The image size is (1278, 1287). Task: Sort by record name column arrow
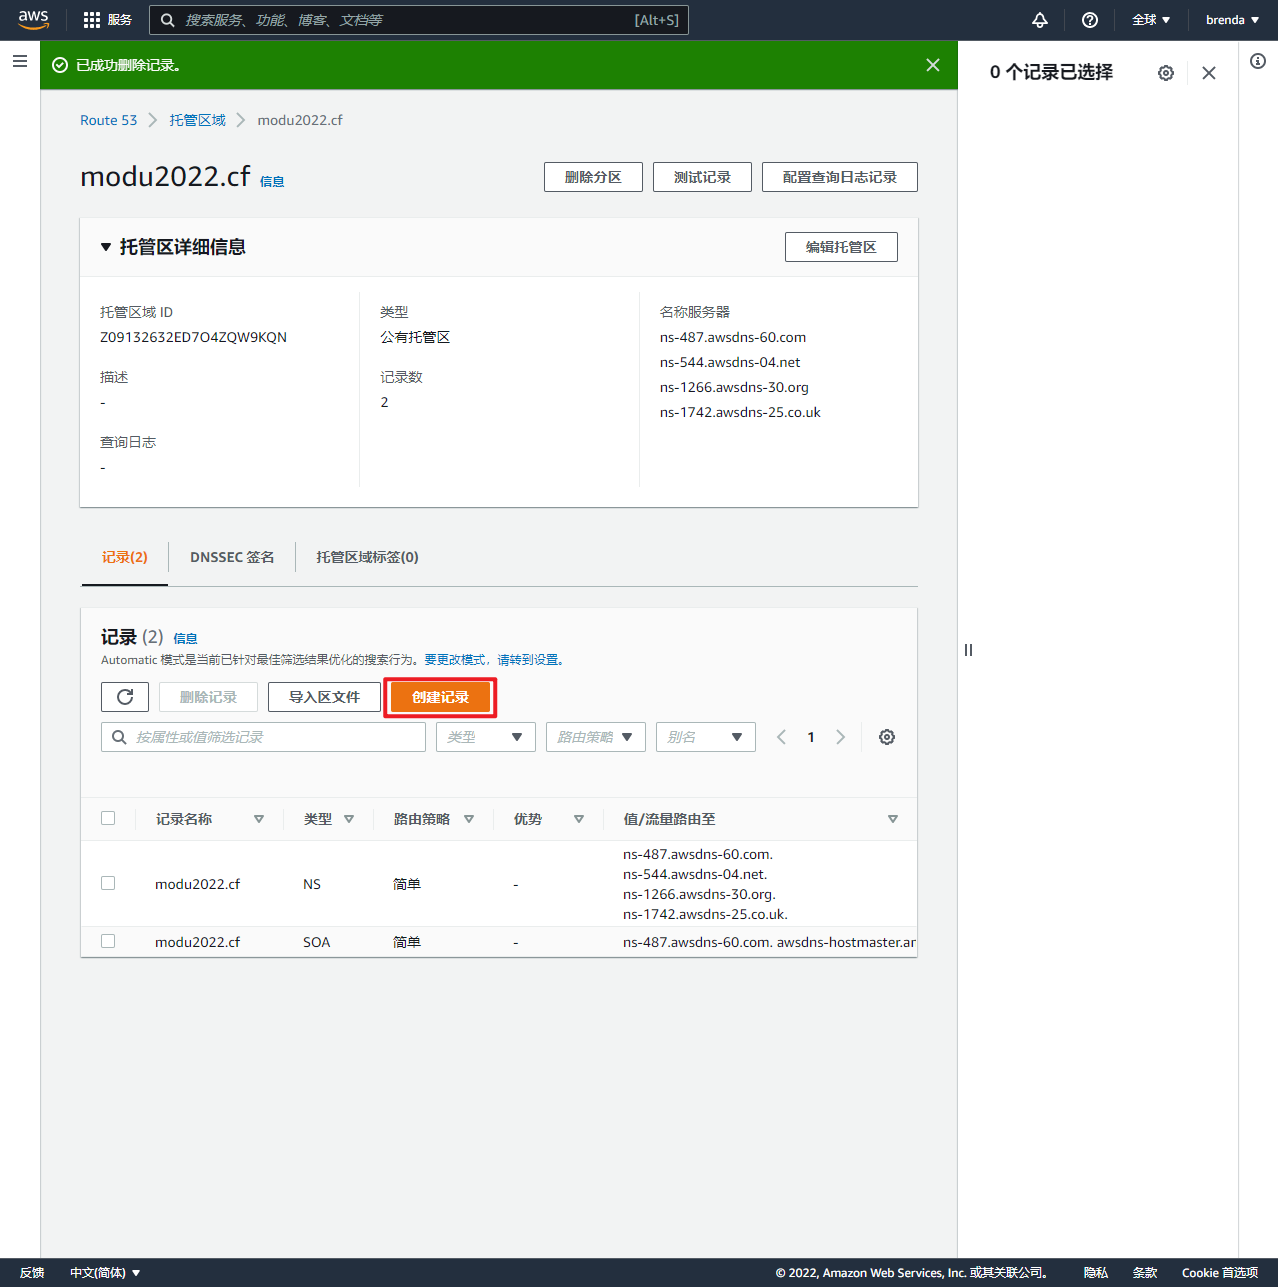[259, 819]
